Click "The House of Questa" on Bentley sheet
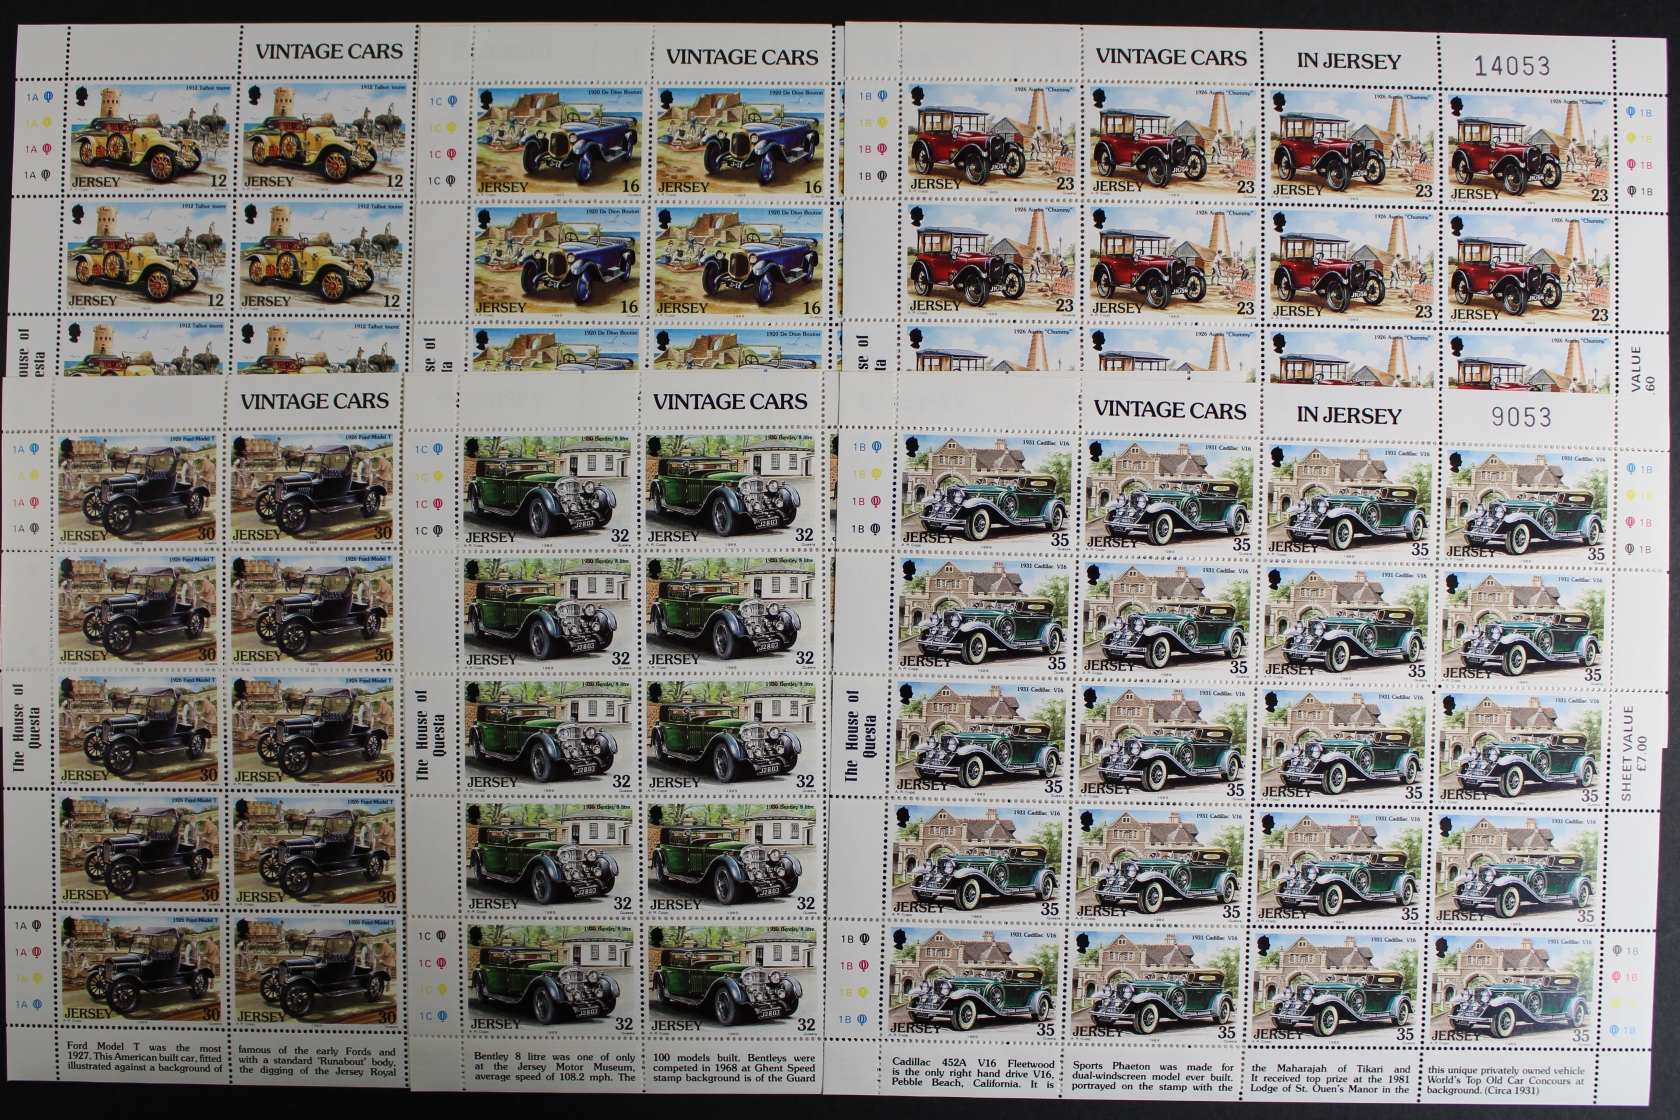This screenshot has height=1120, width=1680. pos(430,735)
